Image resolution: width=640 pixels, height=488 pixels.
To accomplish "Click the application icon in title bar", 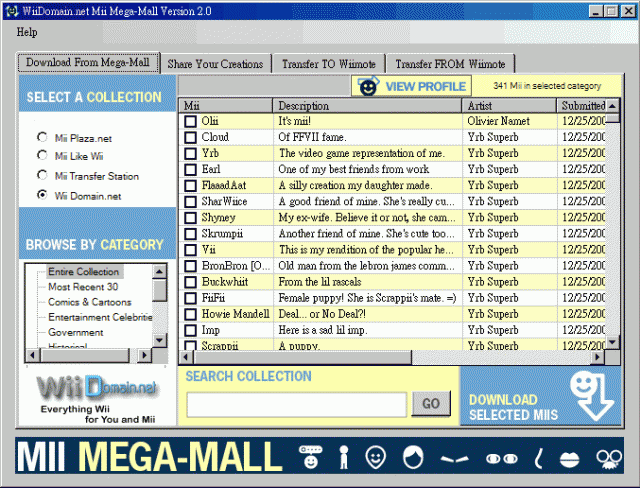I will [x=12, y=11].
